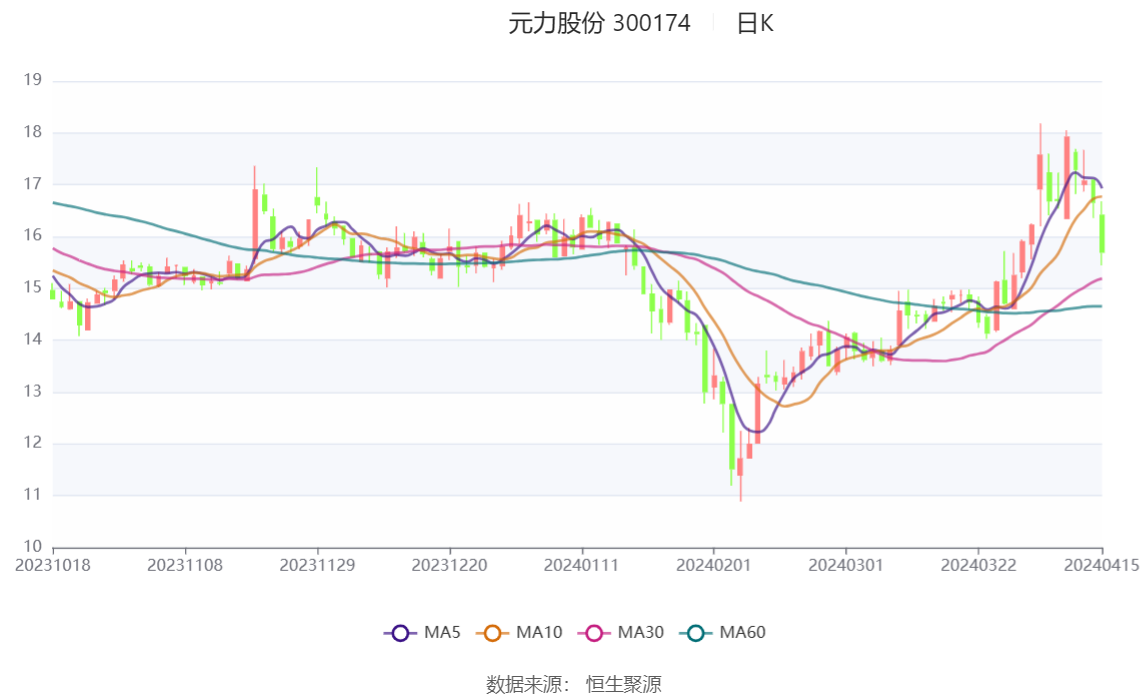Click the lowest candlestick near 11
Screen dimensions: 1148x699
(740, 466)
